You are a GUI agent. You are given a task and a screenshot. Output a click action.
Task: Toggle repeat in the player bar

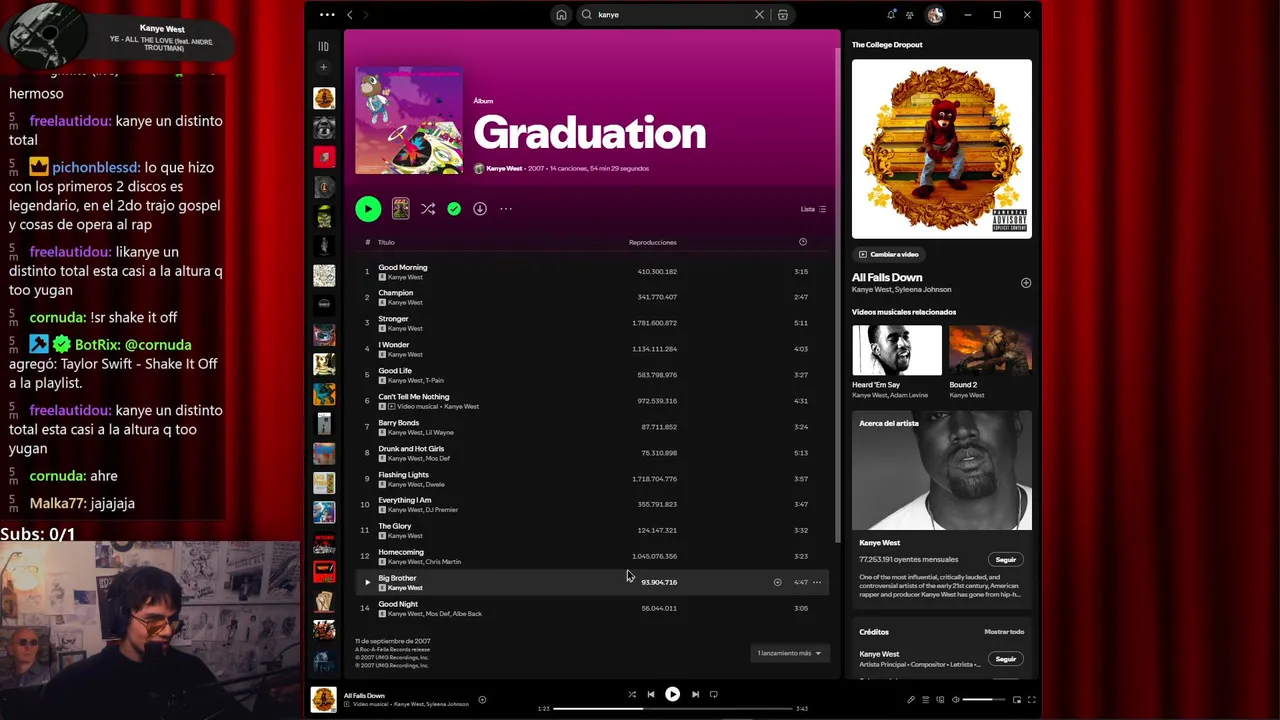(713, 694)
